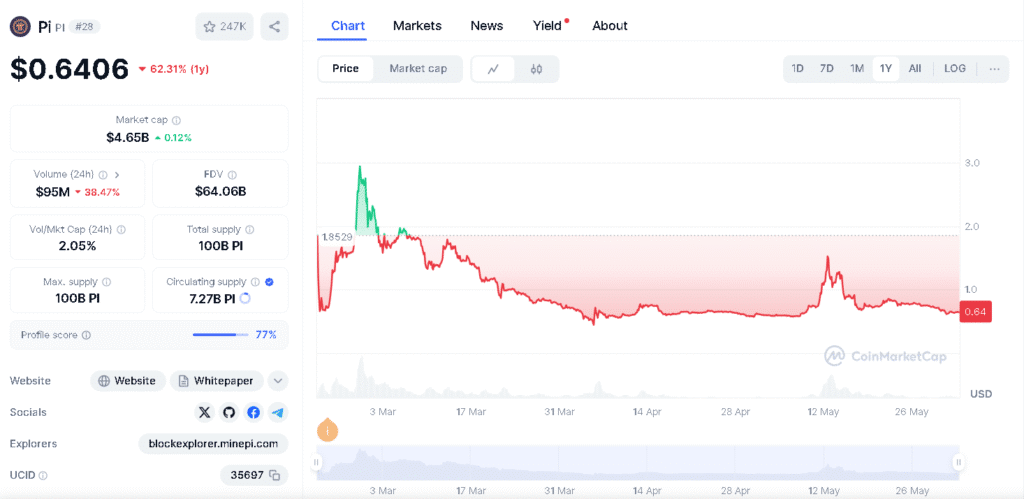Open FDV info icon
This screenshot has width=1024, height=499.
232,174
